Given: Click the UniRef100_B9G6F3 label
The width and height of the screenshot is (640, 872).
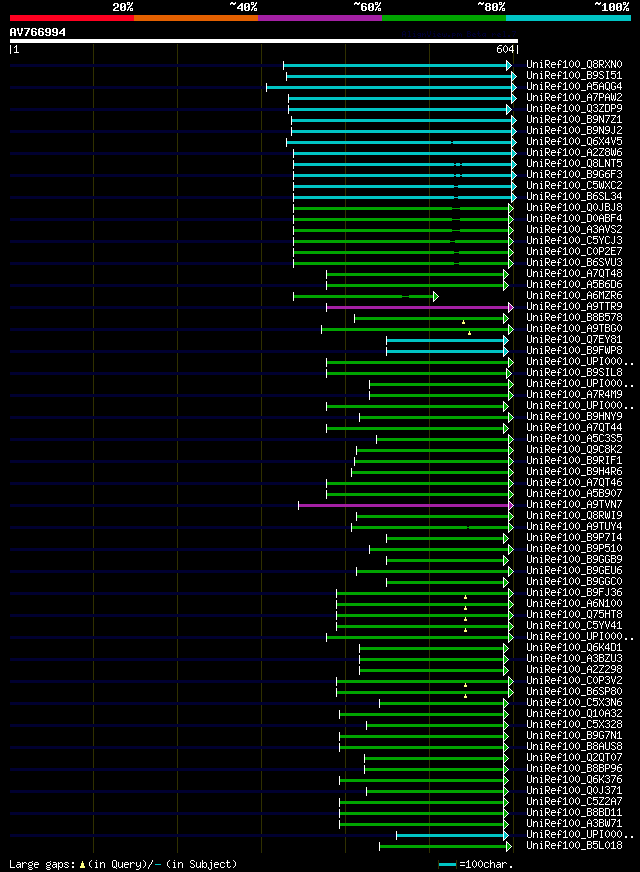Looking at the screenshot, I should tap(574, 175).
